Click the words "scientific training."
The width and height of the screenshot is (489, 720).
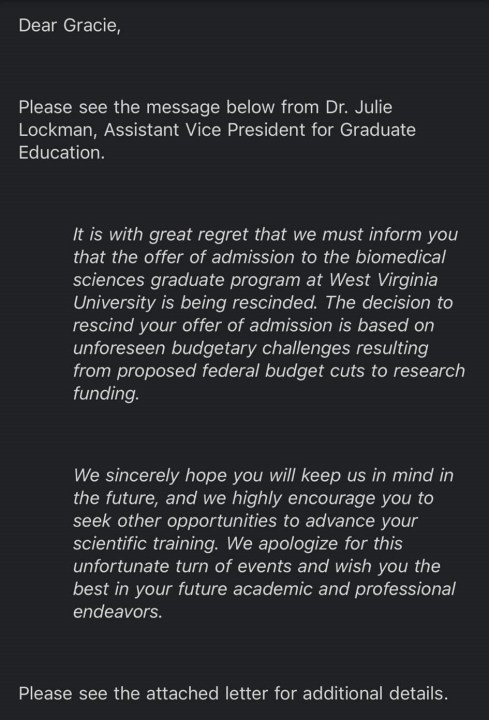146,544
